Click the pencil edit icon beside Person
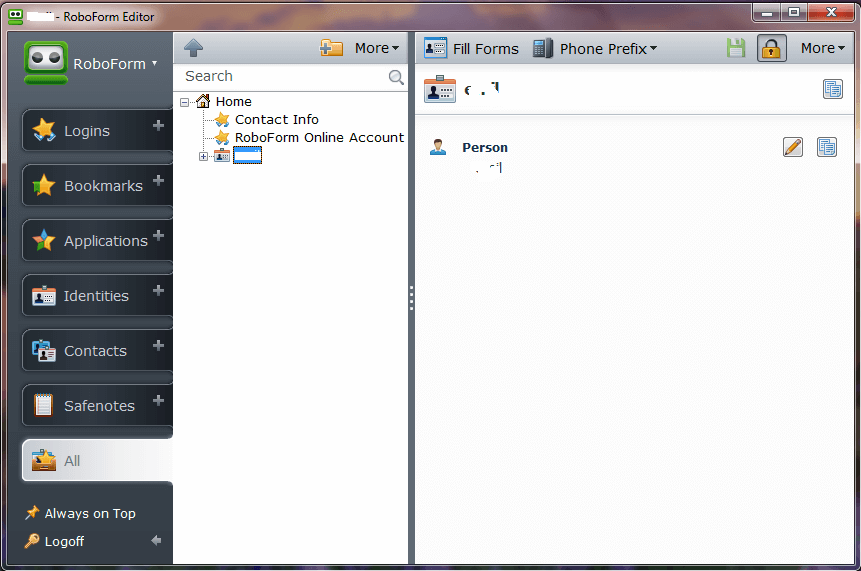Screen dimensions: 861x571 pos(793,148)
